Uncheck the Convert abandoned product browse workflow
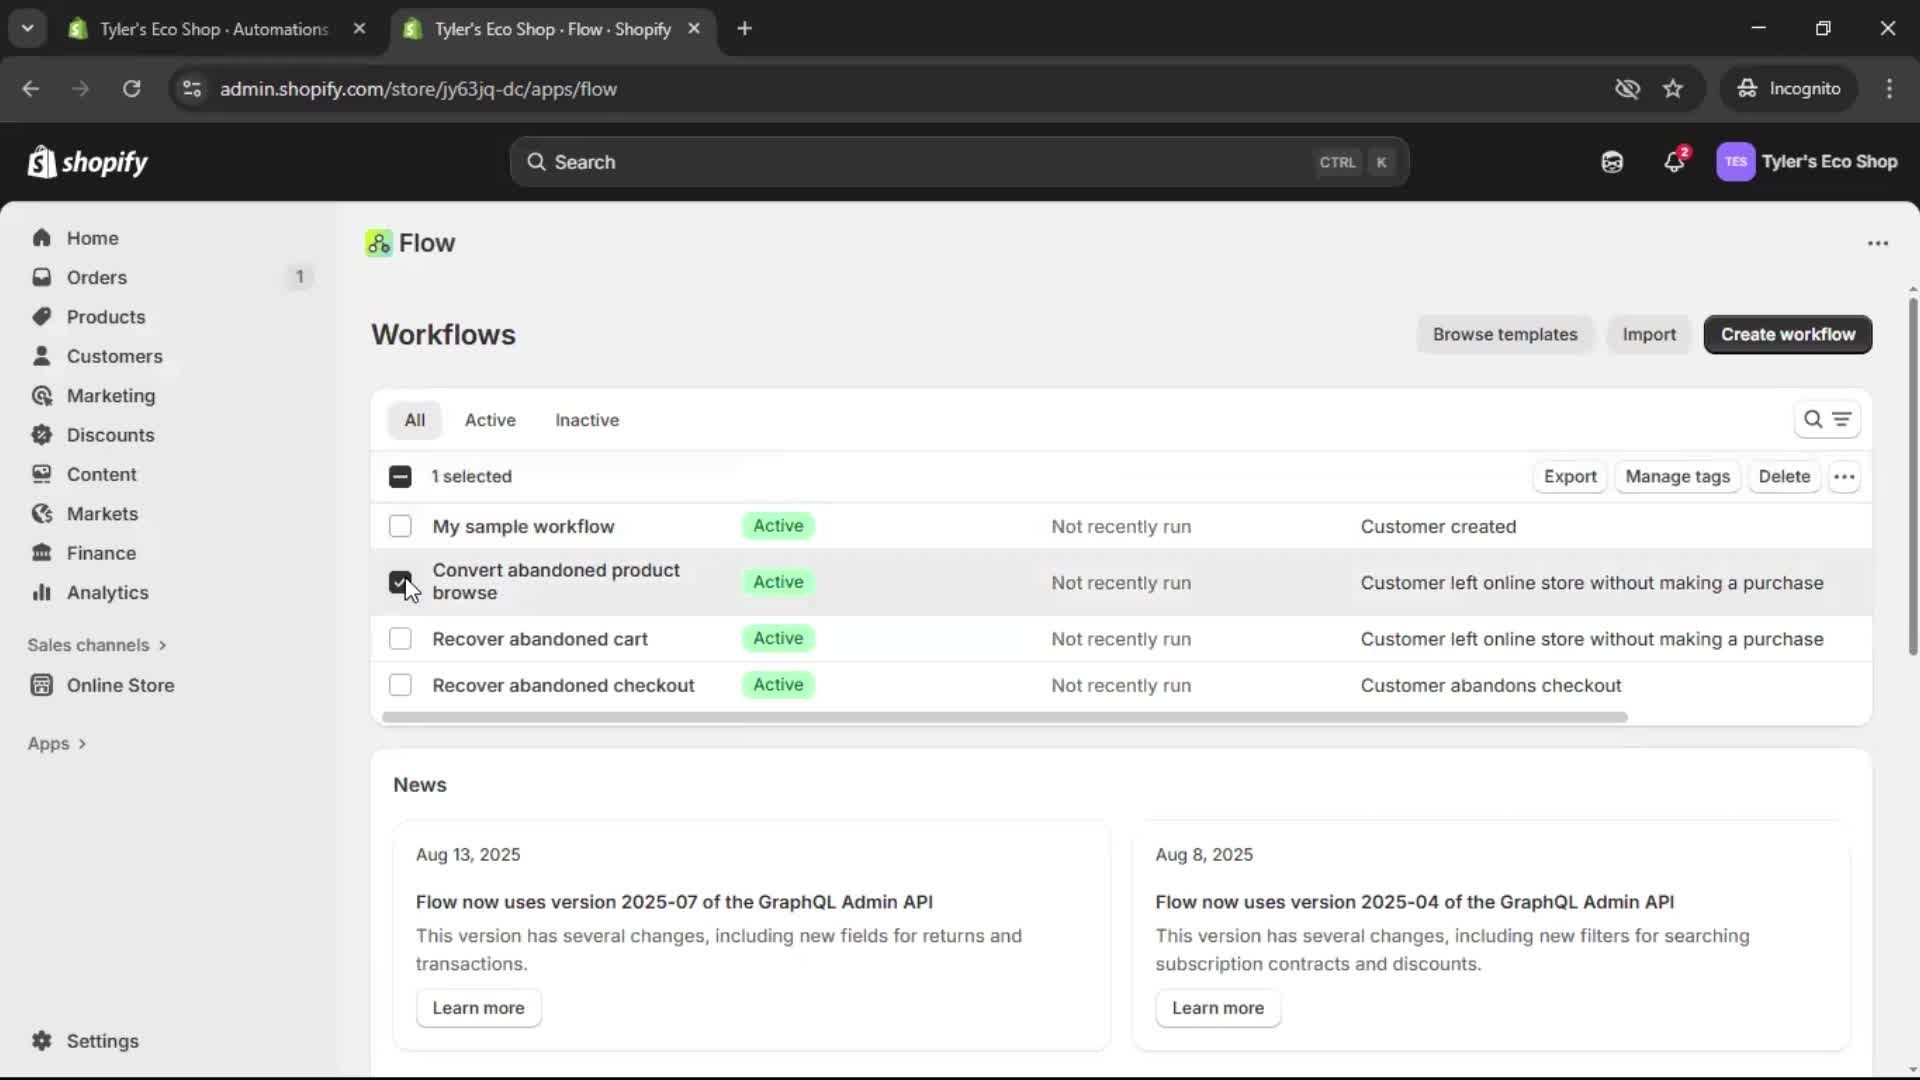This screenshot has width=1920, height=1080. (x=400, y=582)
